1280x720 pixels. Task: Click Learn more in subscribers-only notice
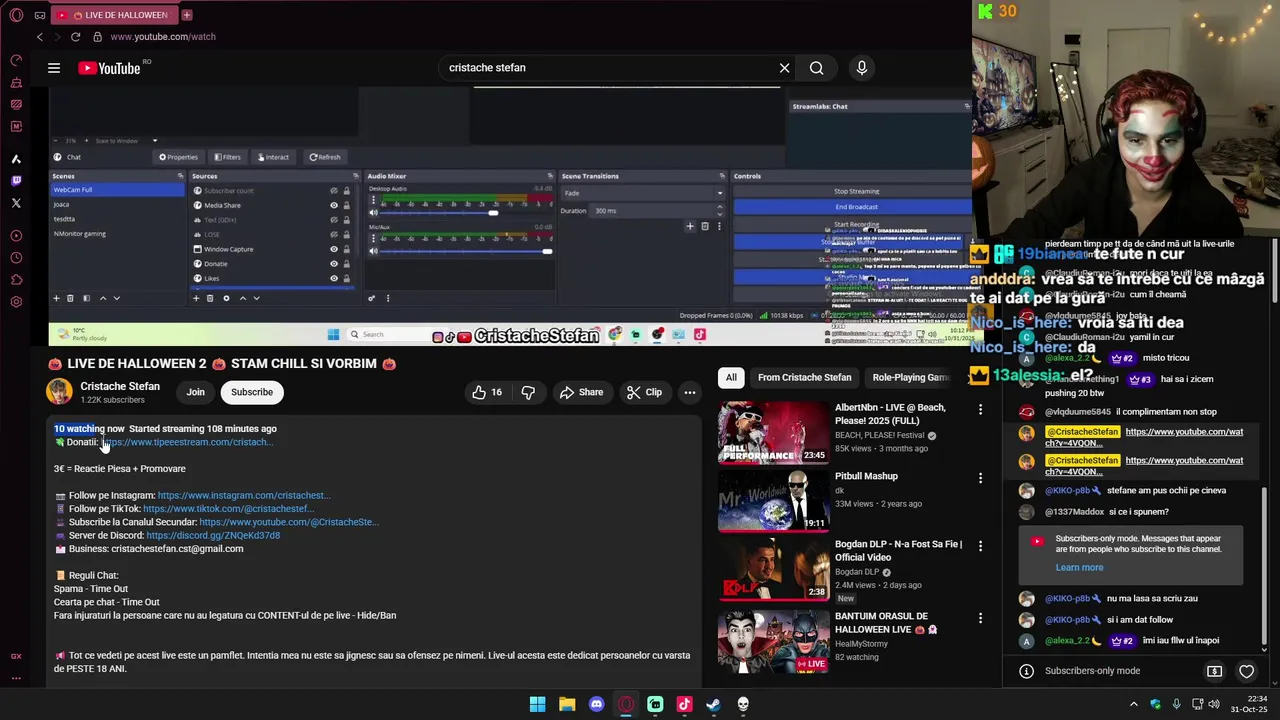click(x=1079, y=568)
